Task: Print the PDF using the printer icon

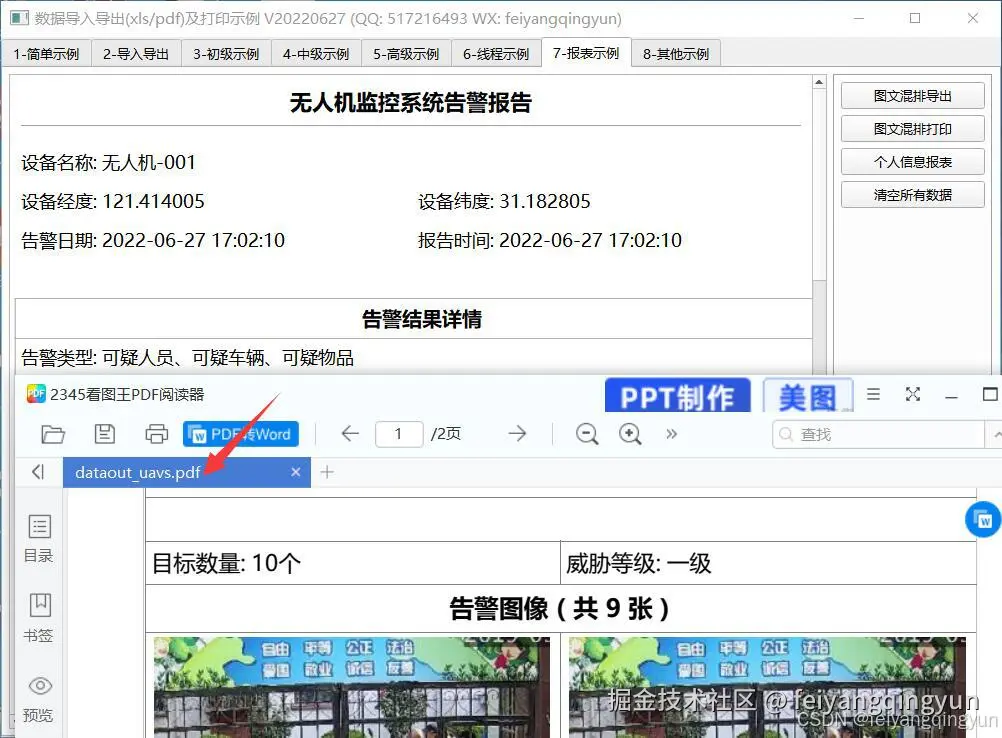Action: (157, 434)
